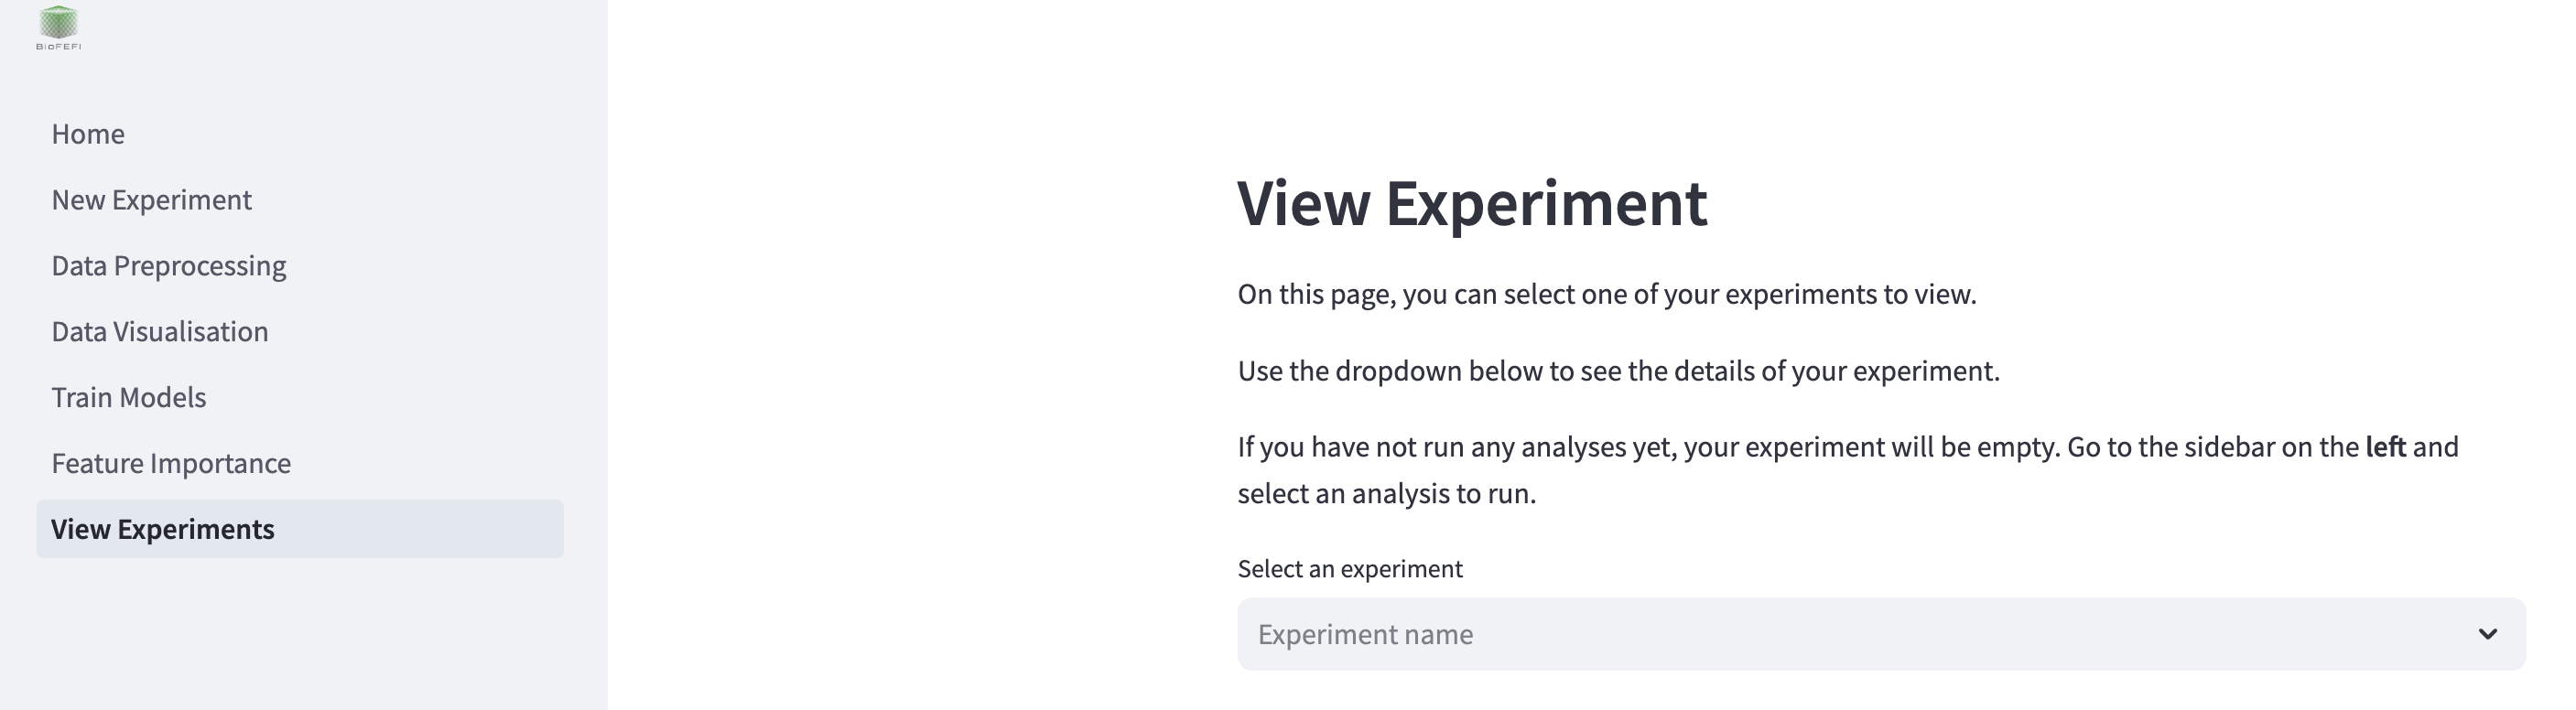Click the Select an experiment label

[x=1349, y=568]
